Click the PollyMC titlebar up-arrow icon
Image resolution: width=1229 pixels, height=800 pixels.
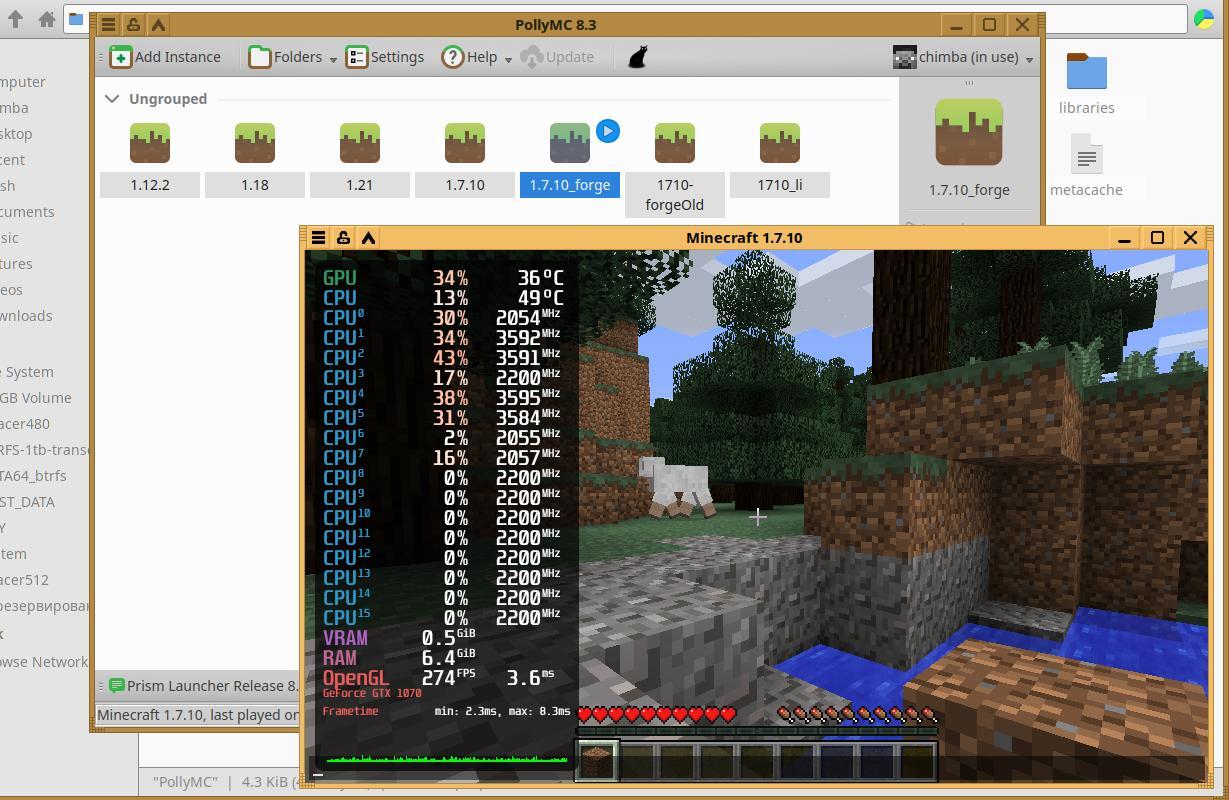(x=159, y=25)
